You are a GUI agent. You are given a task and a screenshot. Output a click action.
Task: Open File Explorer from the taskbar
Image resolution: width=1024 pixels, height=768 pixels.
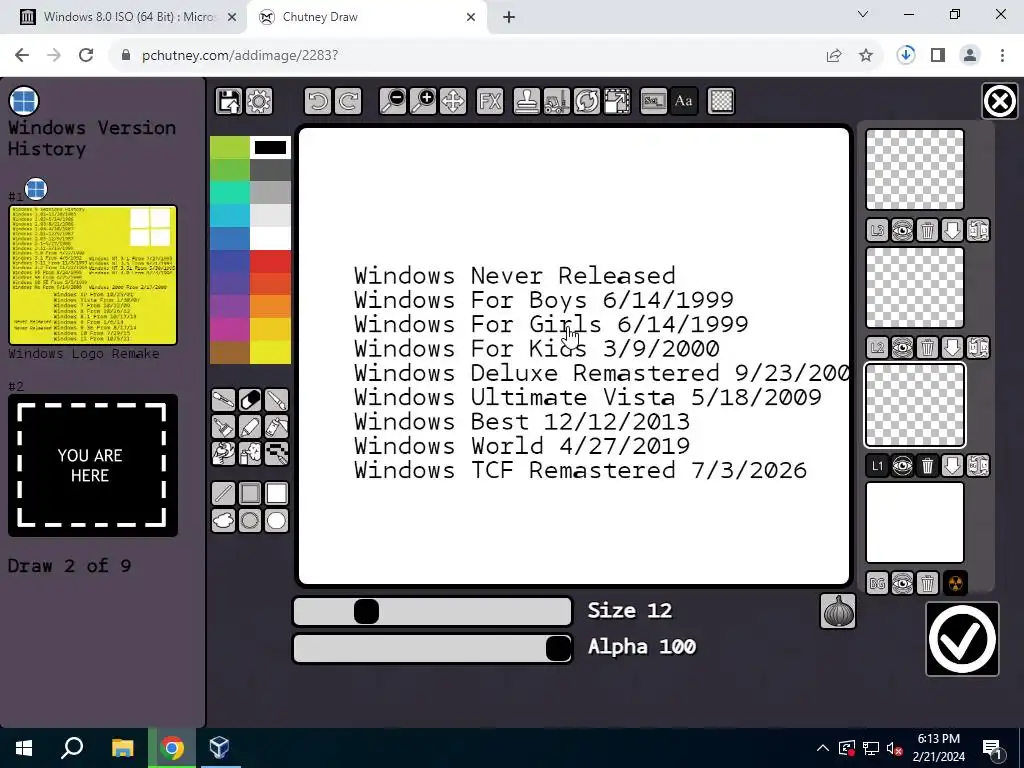(x=122, y=748)
